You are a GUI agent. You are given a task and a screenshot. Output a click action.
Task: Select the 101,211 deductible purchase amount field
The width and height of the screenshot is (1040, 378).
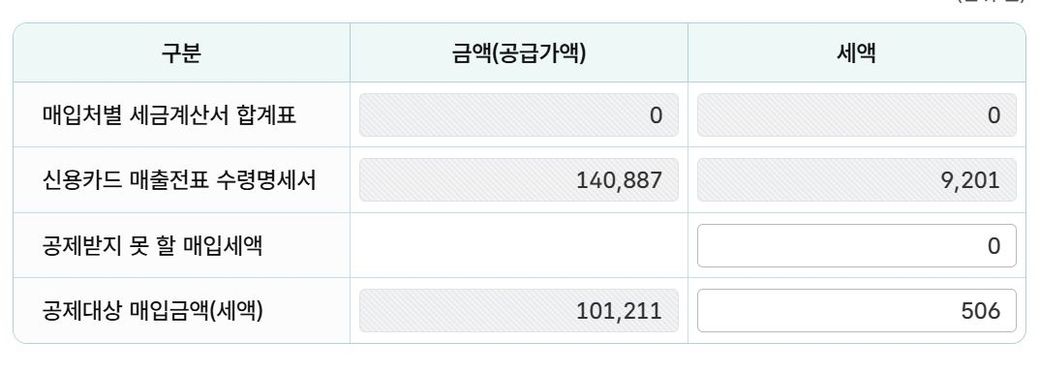point(519,310)
